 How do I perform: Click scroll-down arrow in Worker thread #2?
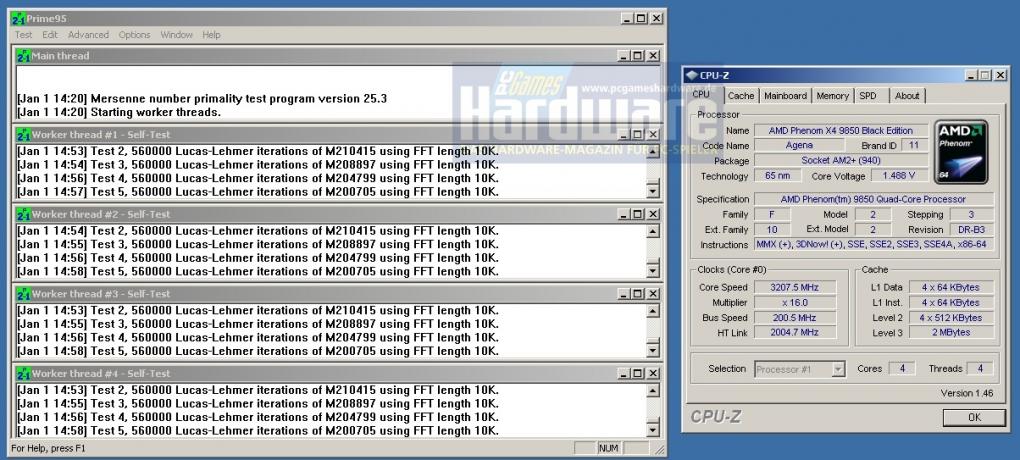pyautogui.click(x=653, y=271)
